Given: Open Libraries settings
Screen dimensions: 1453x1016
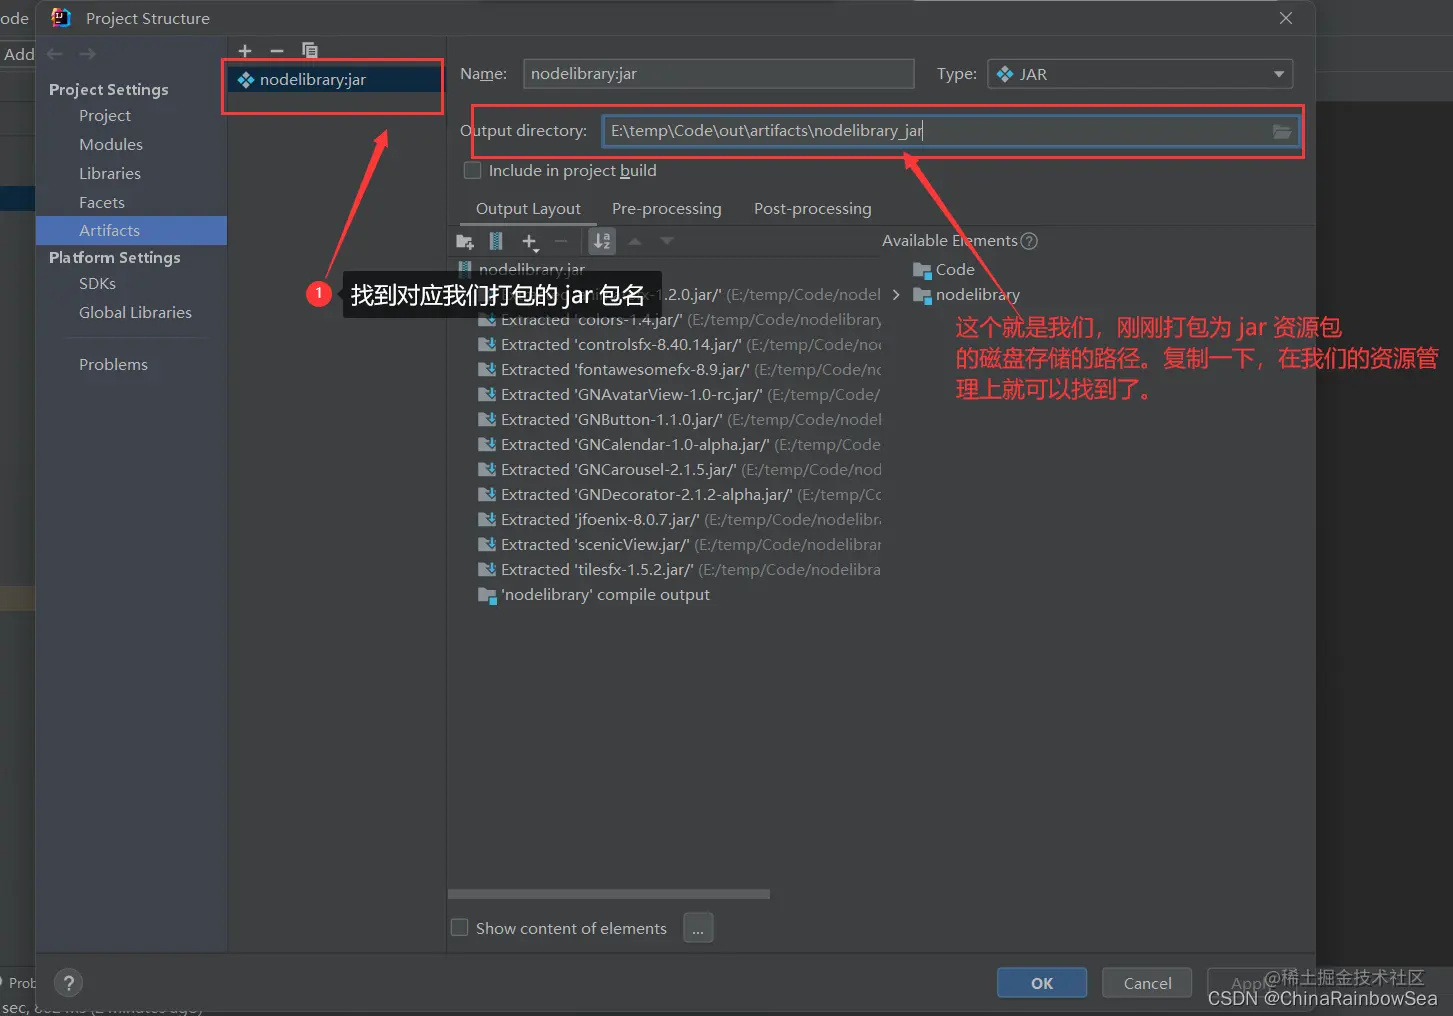Looking at the screenshot, I should point(110,174).
